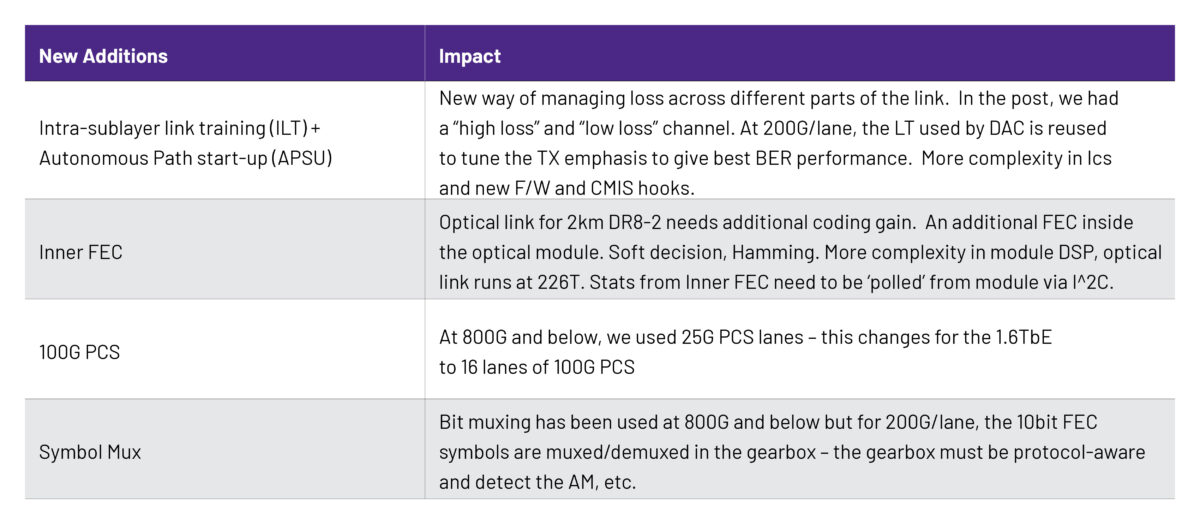Screen dimensions: 1200x525
Task: Click the line starting "At 800G and below, we used"
Action: coord(745,337)
